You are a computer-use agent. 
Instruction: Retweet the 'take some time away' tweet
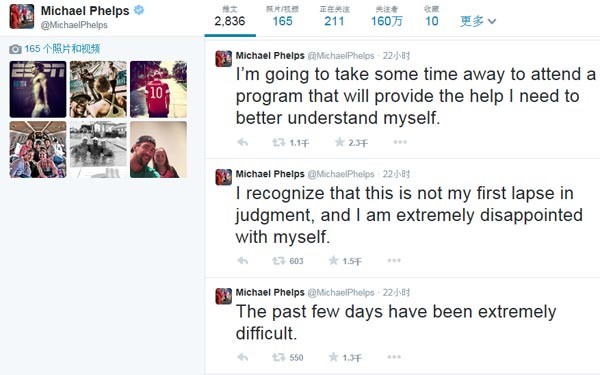pos(279,143)
